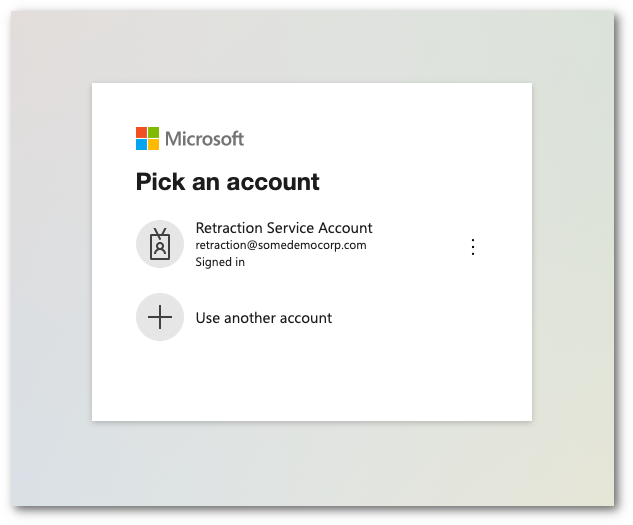Click the green square in Microsoft logo
633x525 pixels.
tap(153, 132)
